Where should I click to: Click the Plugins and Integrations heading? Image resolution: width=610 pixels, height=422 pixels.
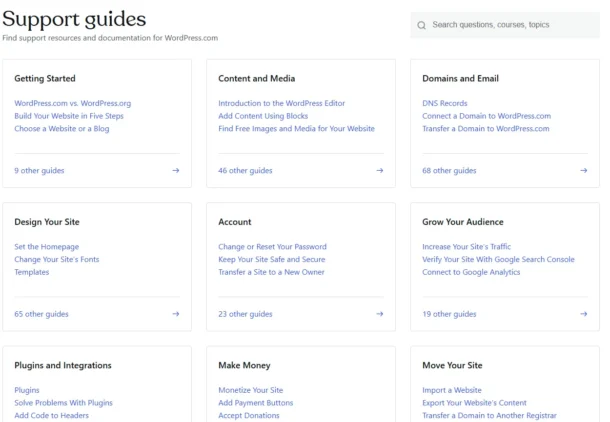63,366
